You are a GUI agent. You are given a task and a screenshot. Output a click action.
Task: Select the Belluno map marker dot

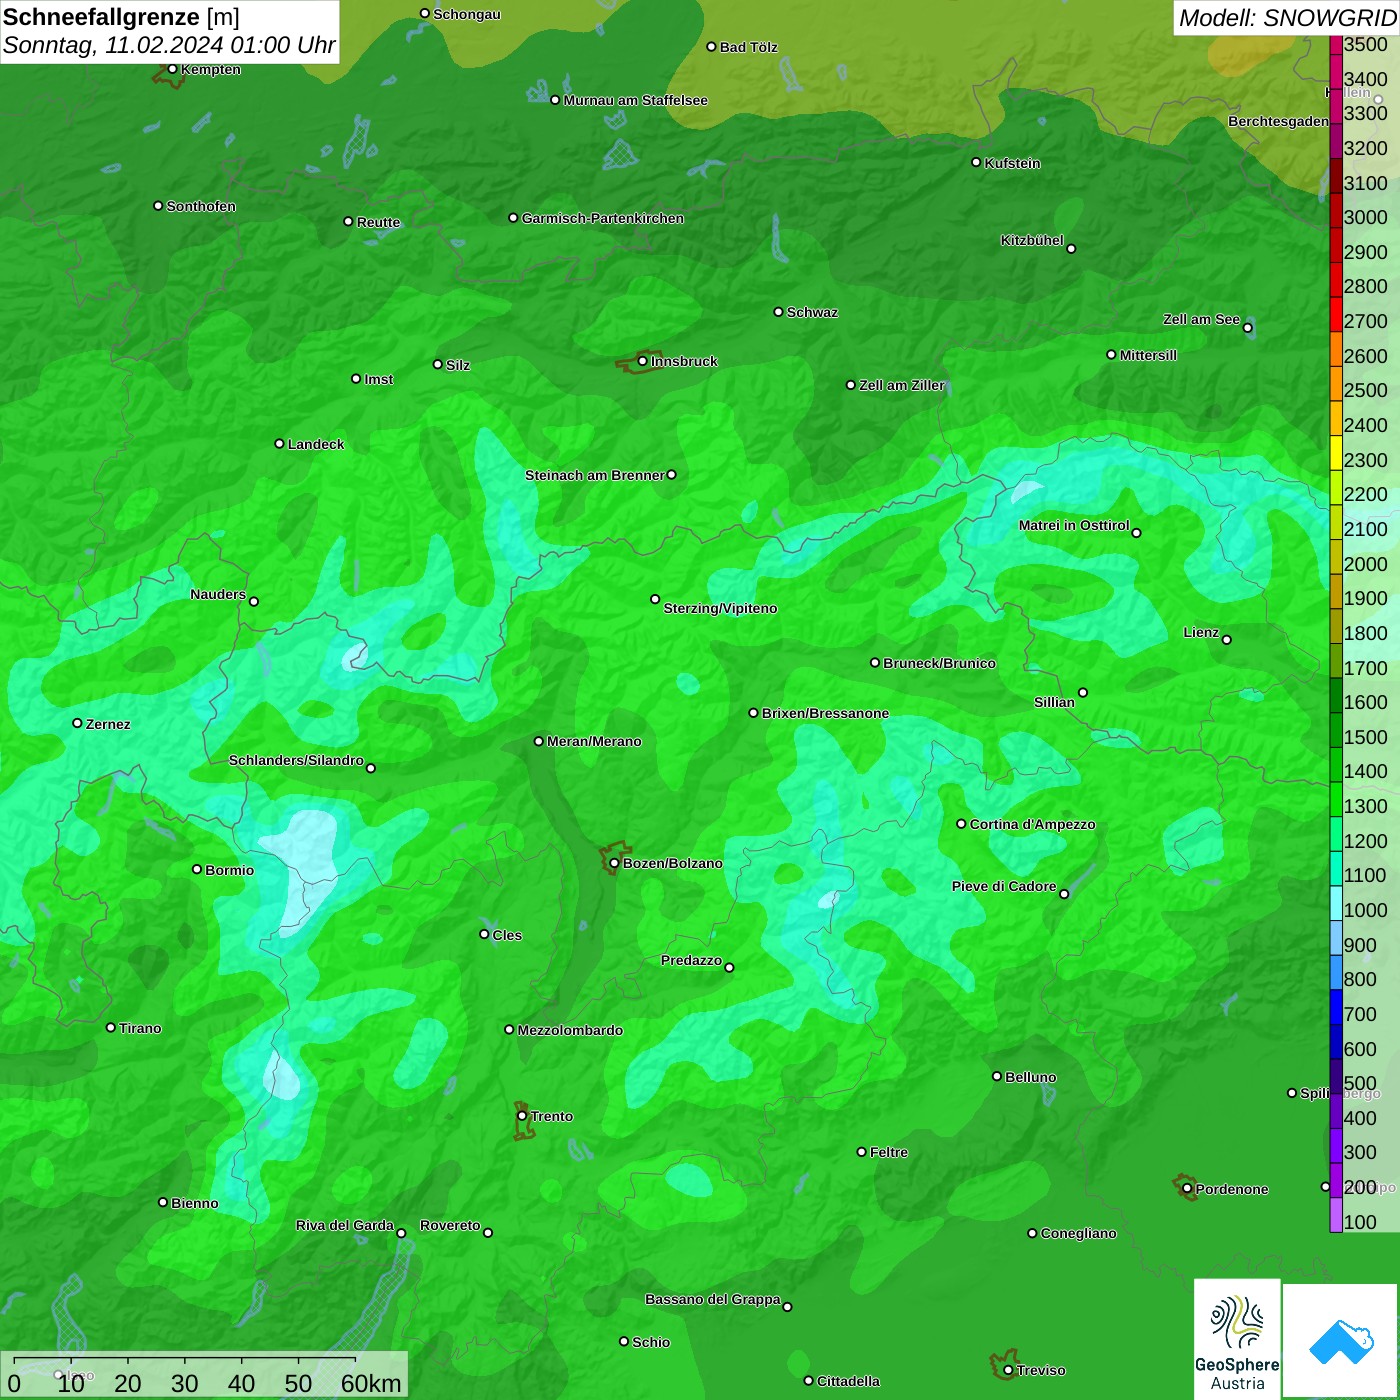click(997, 1076)
